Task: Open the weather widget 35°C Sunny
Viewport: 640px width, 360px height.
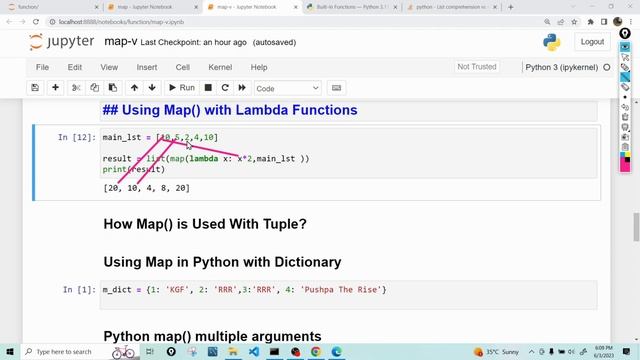Action: coord(496,352)
